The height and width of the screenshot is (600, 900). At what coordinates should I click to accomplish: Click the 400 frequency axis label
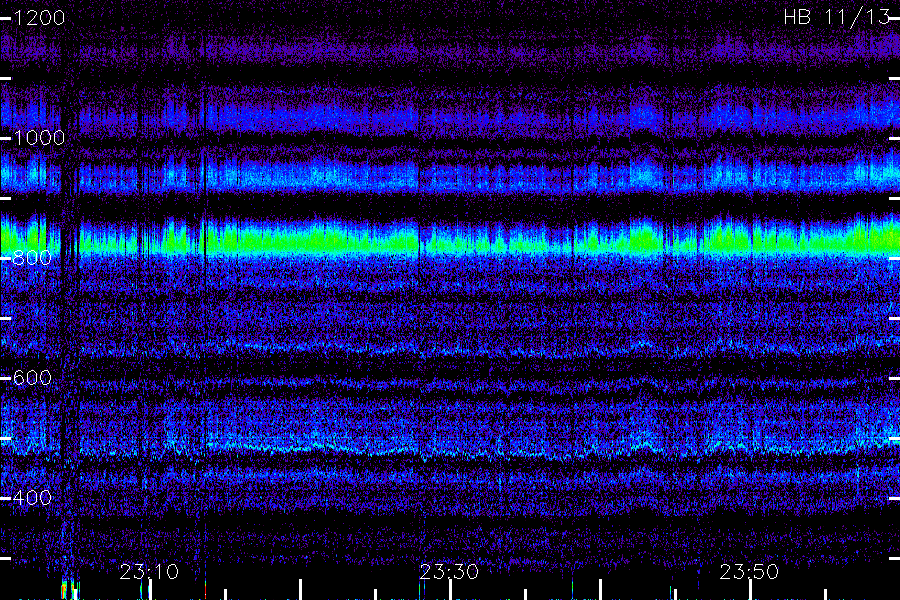point(32,498)
